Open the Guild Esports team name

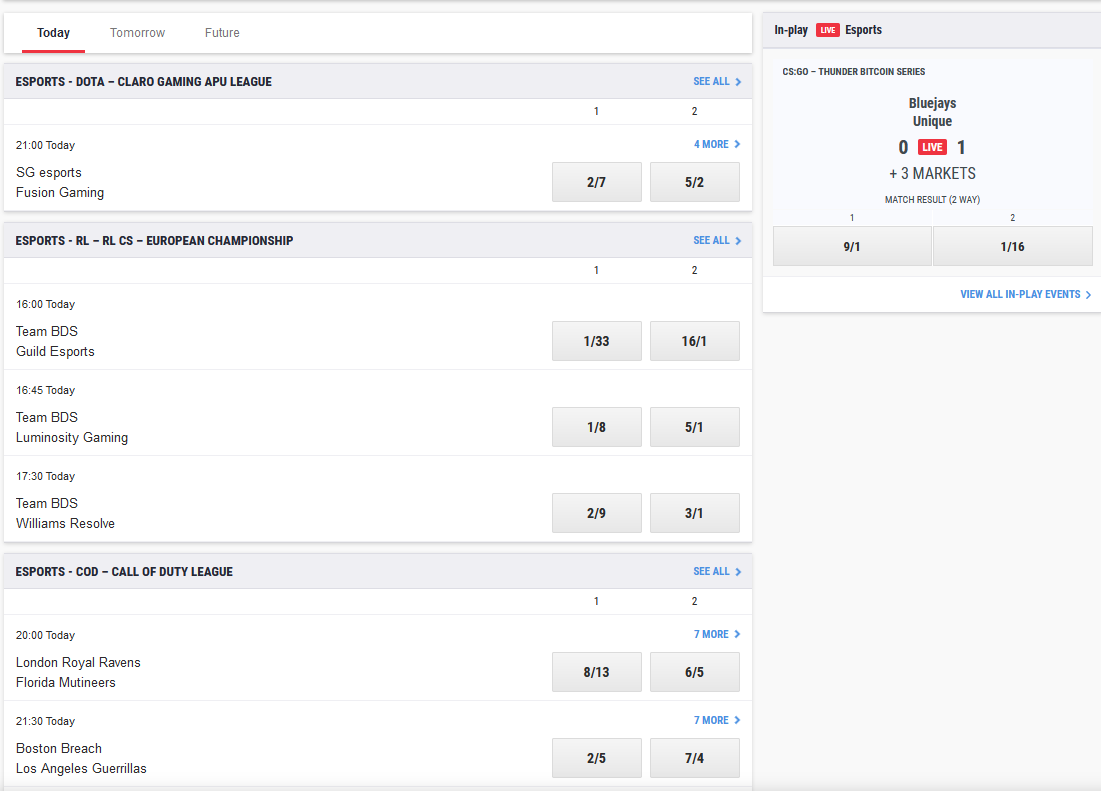[x=55, y=352]
